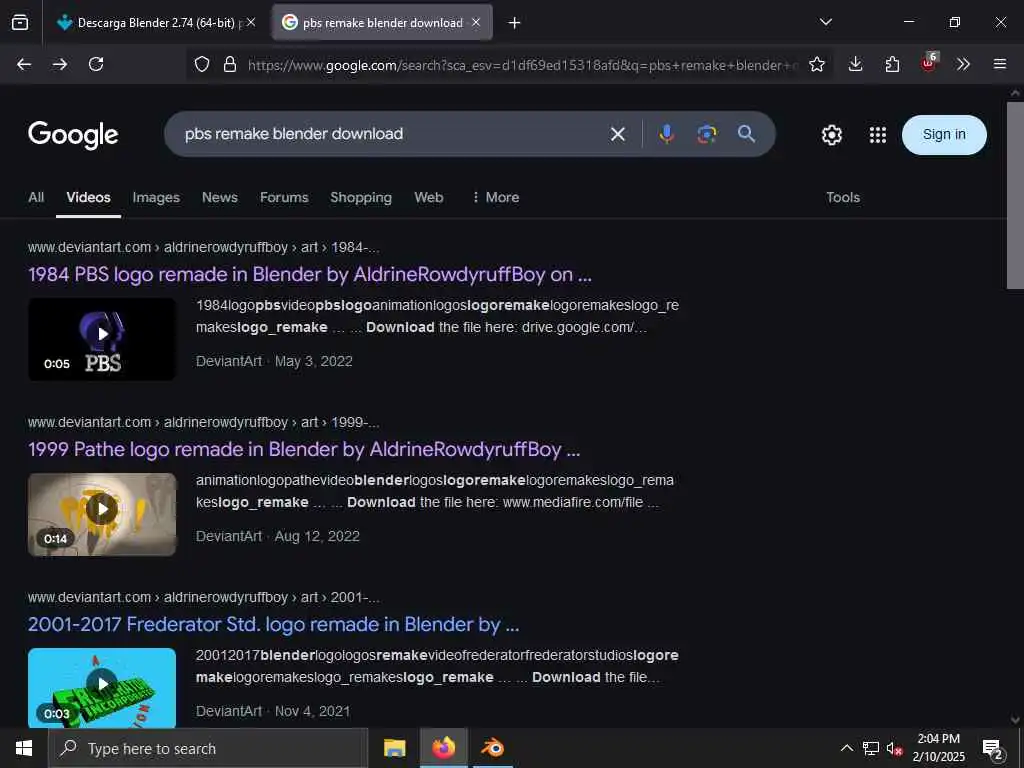Open the Windows Start menu
The image size is (1024, 768).
click(x=24, y=748)
